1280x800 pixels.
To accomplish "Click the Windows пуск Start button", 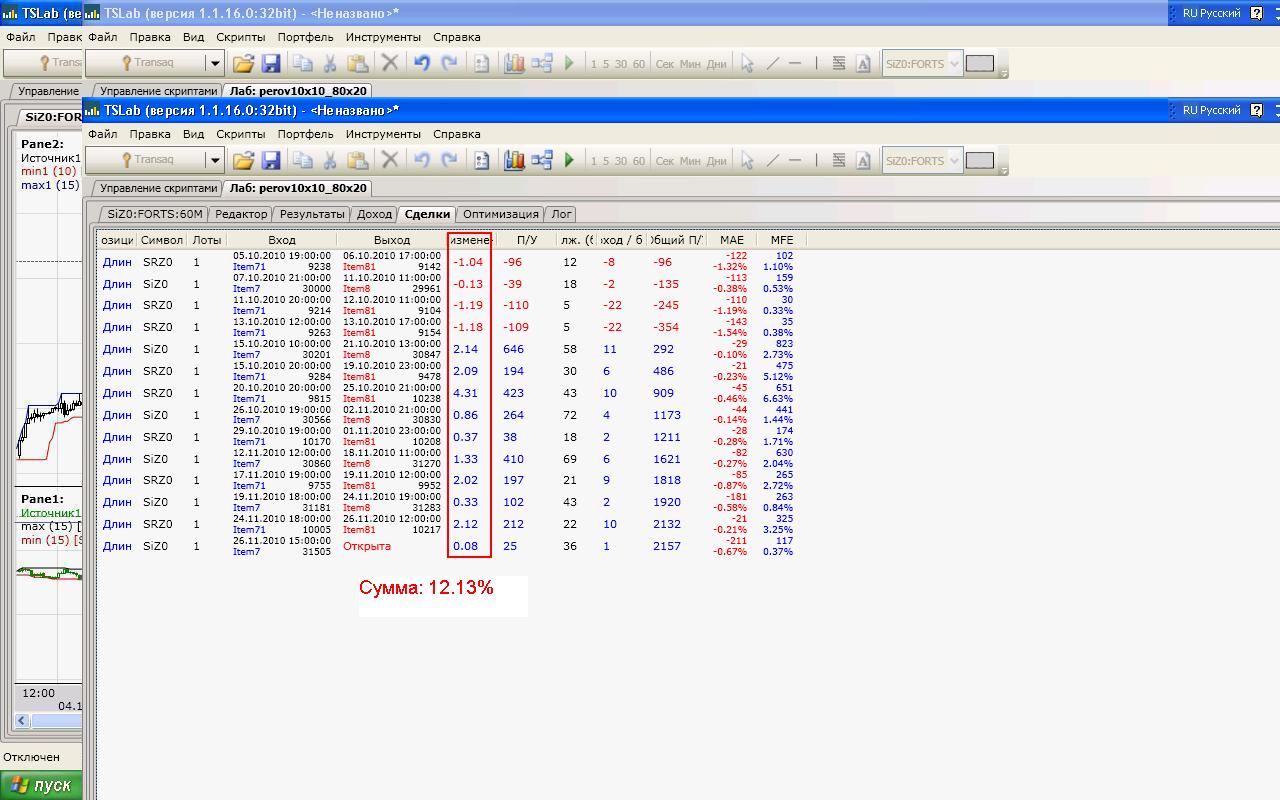I will click(x=41, y=785).
